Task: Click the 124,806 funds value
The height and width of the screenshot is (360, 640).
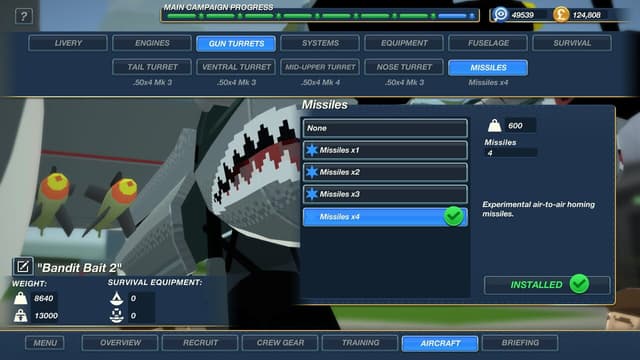Action: point(587,15)
